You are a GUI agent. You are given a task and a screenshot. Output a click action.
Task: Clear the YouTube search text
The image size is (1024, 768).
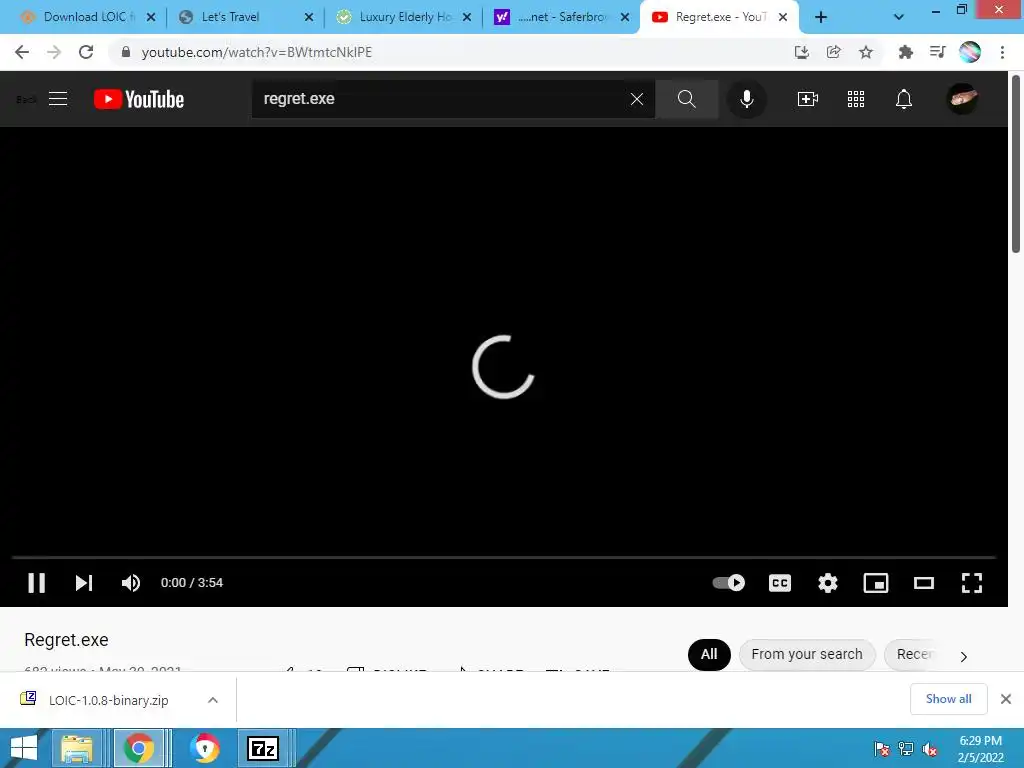tap(637, 99)
